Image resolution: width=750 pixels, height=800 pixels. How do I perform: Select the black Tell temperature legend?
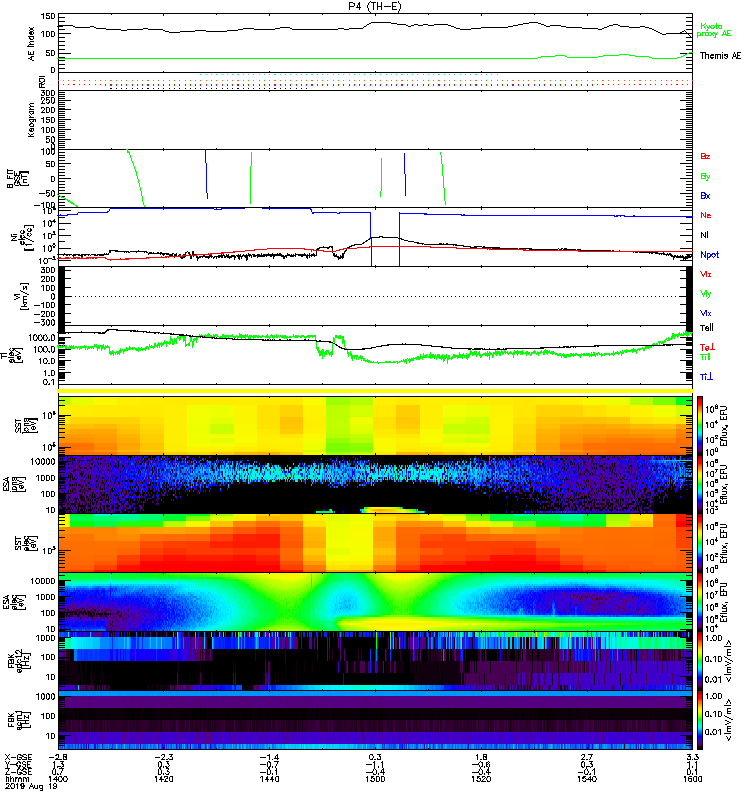pyautogui.click(x=706, y=328)
